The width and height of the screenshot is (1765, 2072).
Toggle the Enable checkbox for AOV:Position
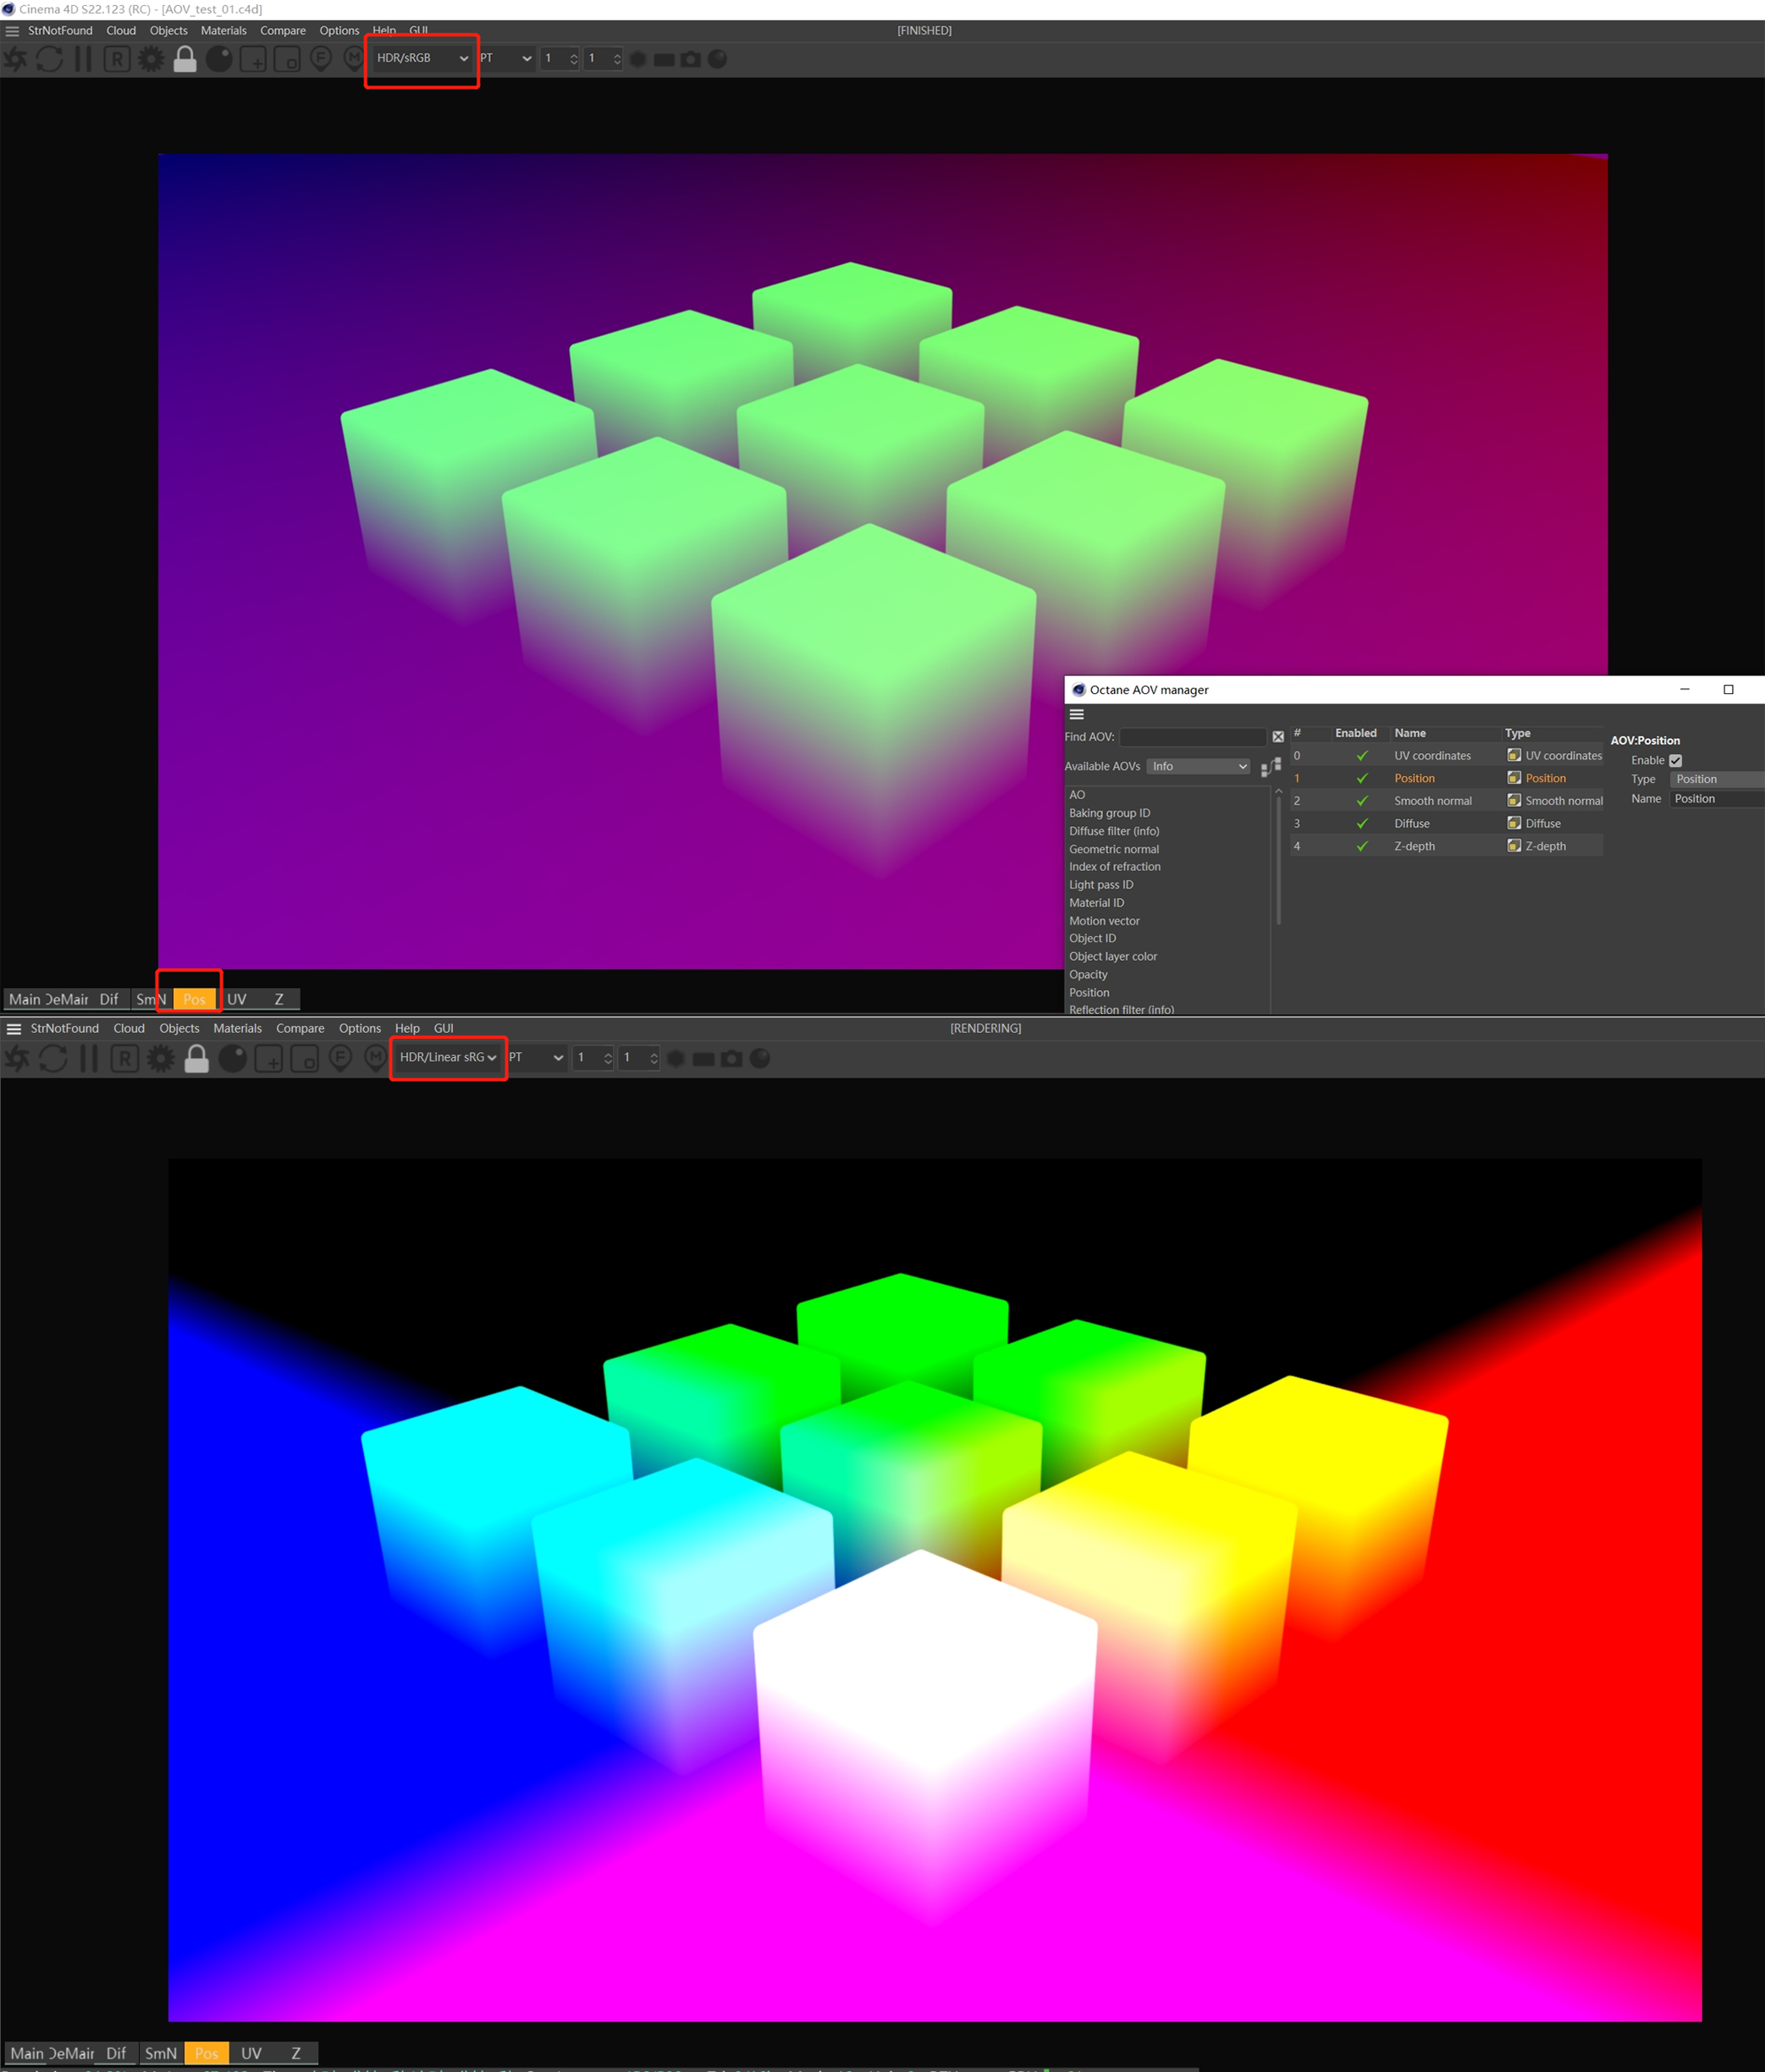click(1676, 761)
